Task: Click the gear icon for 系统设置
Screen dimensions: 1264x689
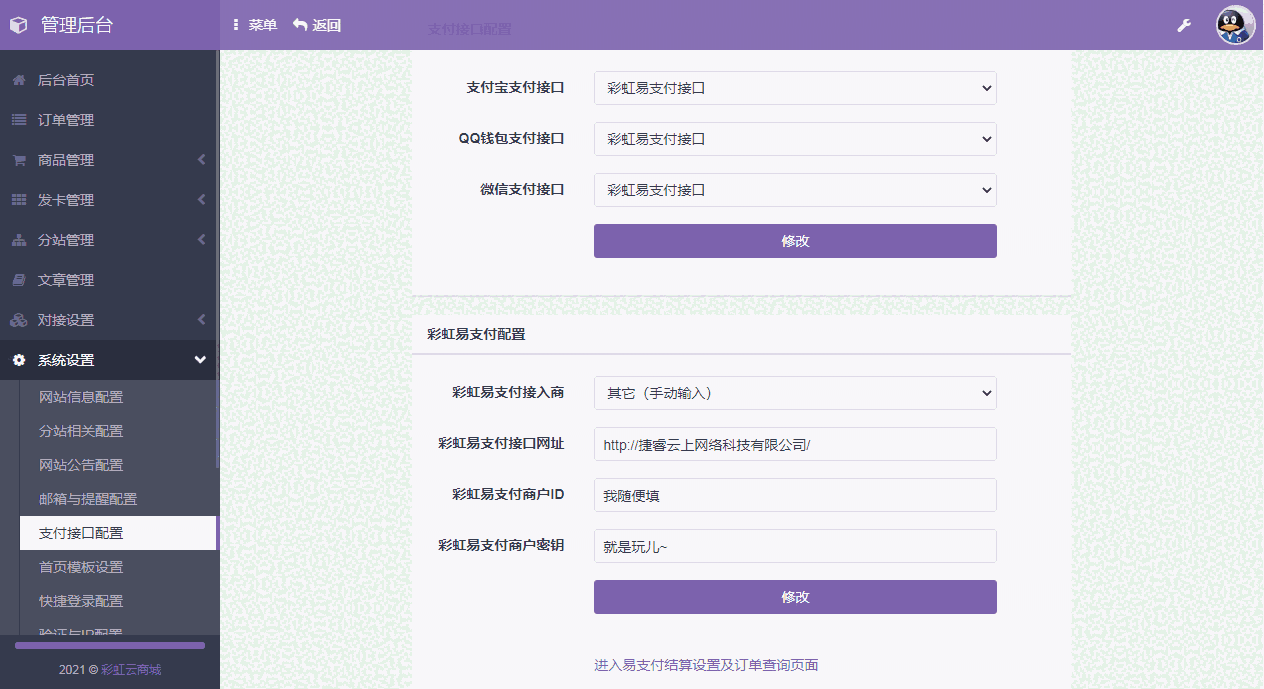Action: coord(19,360)
